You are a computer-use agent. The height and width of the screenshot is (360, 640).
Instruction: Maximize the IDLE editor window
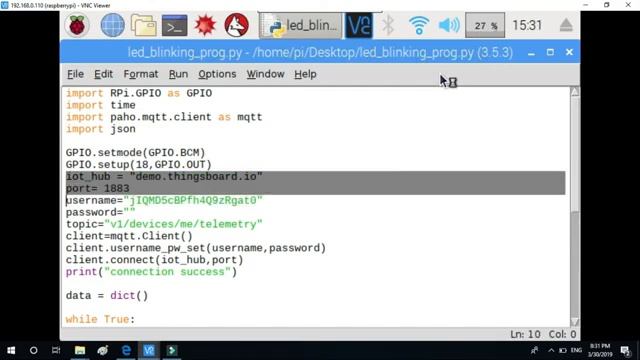550,52
